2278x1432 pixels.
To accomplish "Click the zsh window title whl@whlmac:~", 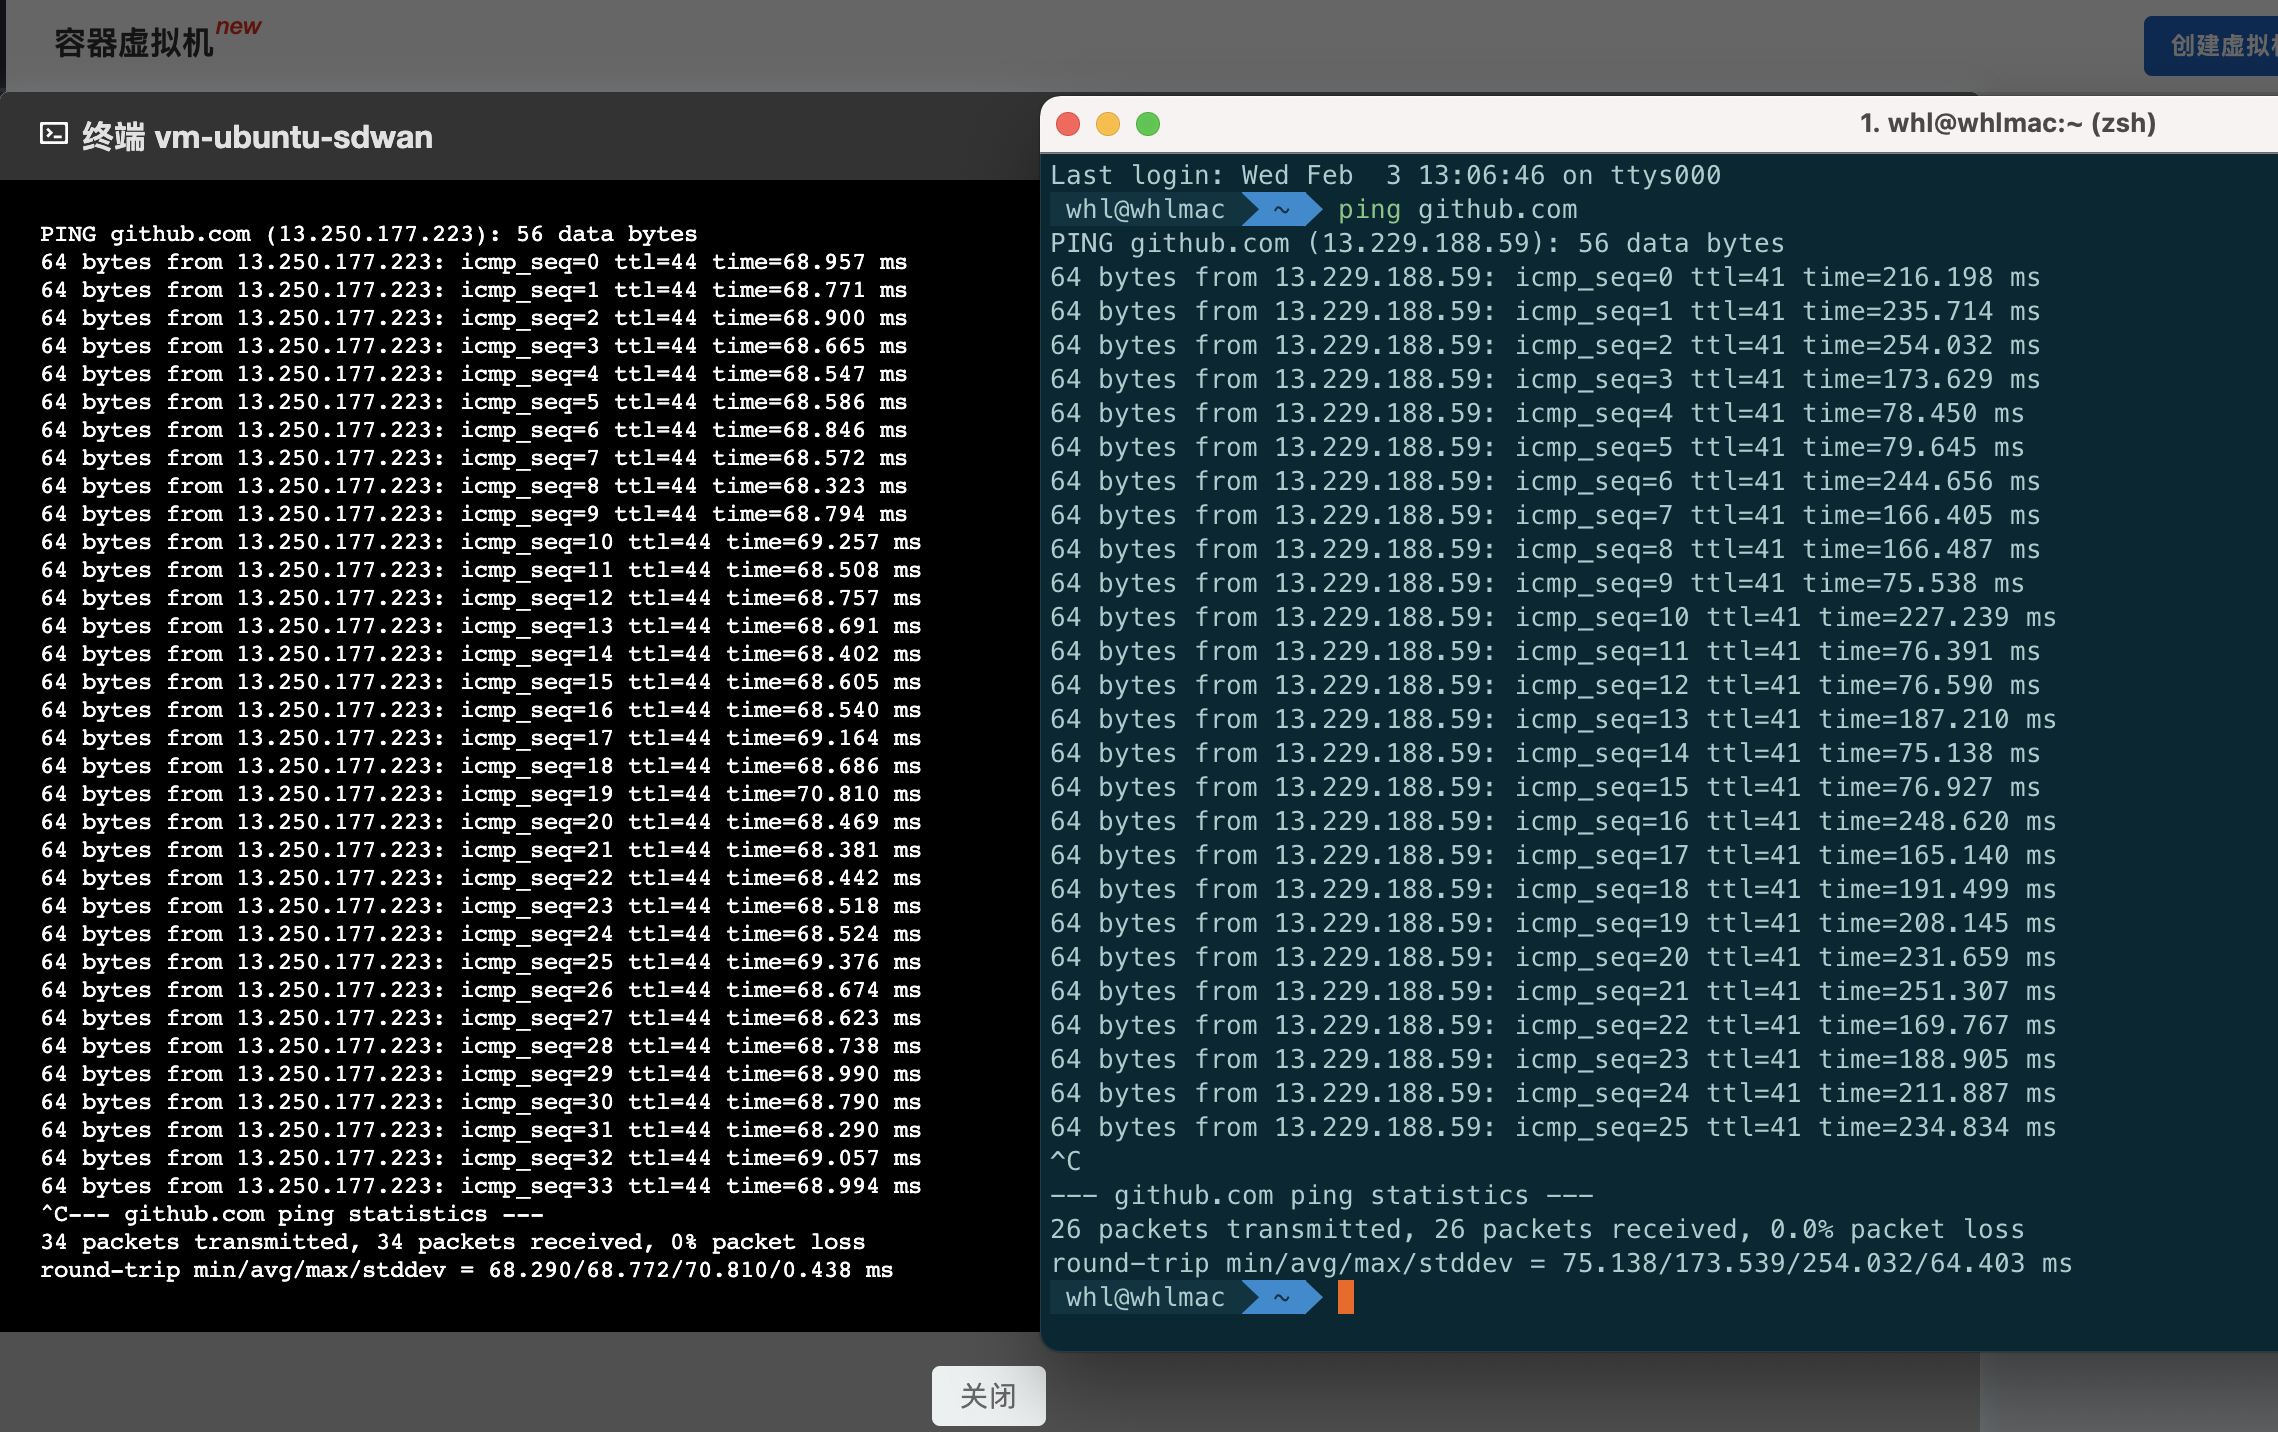I will (x=2006, y=124).
